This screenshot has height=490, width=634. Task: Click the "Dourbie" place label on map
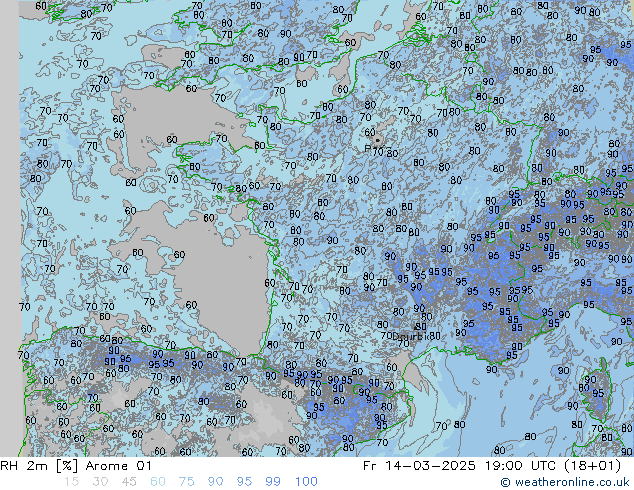tap(411, 336)
